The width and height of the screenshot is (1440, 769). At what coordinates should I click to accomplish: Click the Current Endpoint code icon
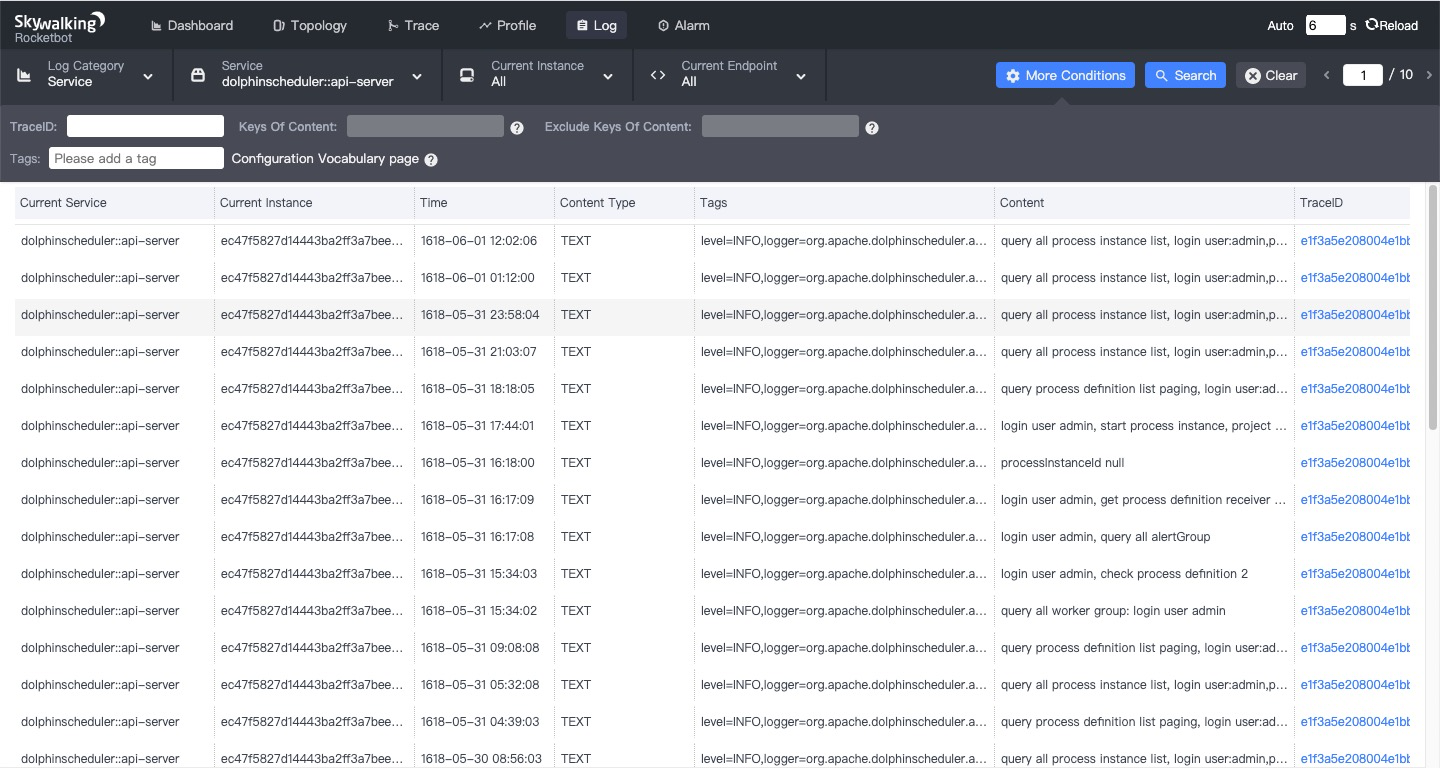click(x=657, y=75)
